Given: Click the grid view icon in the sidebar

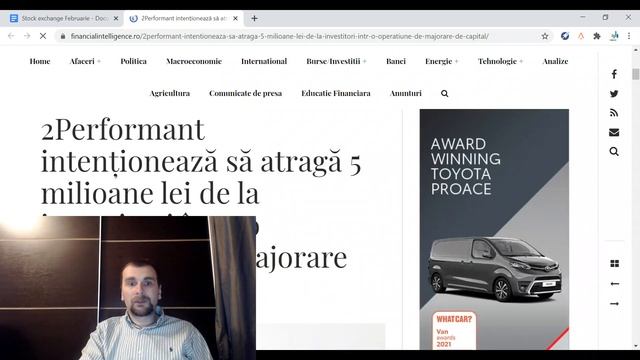Looking at the screenshot, I should click(x=614, y=264).
